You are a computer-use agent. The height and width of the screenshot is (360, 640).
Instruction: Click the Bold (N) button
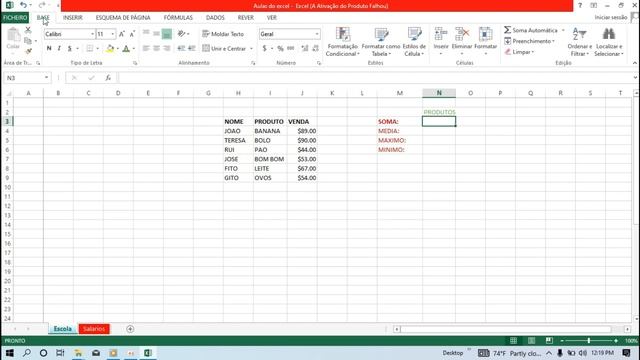(49, 48)
